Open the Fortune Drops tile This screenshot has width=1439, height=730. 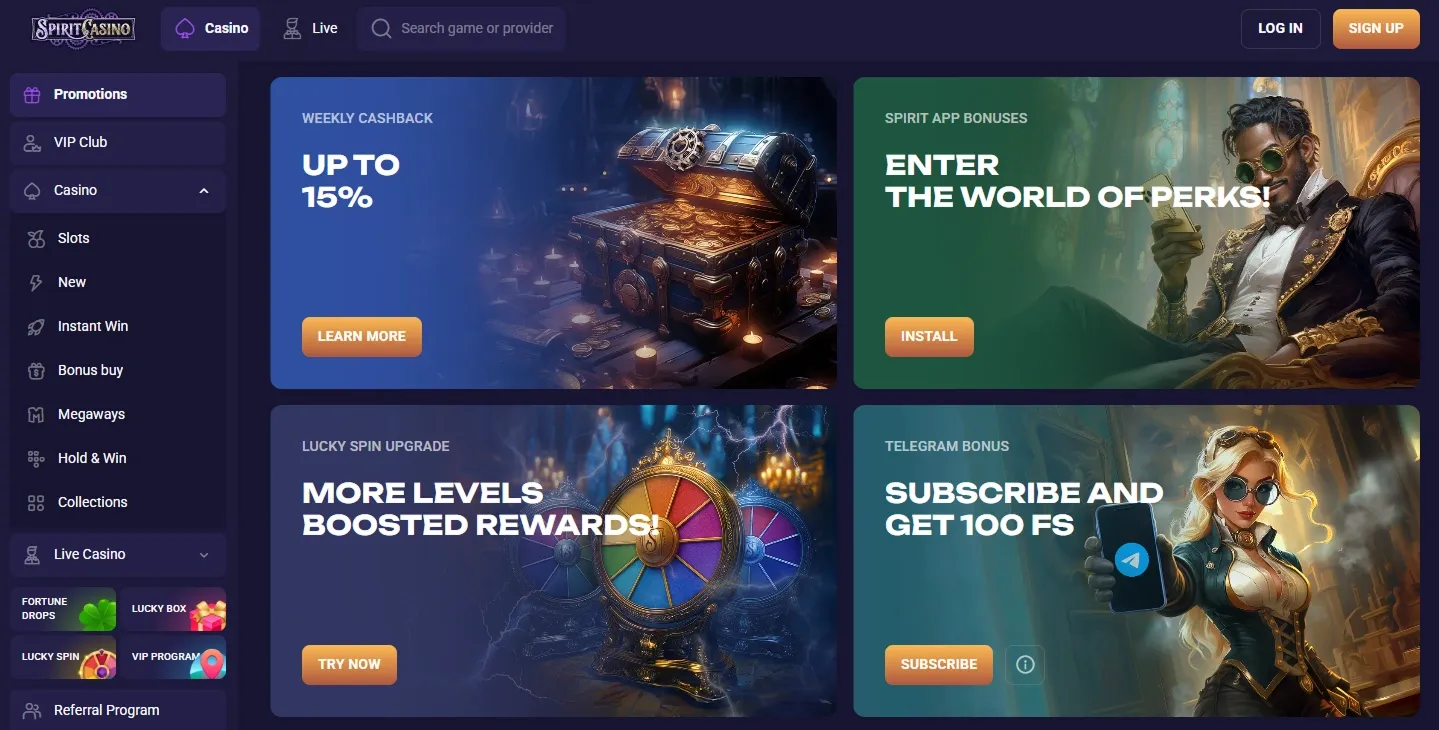click(x=64, y=609)
